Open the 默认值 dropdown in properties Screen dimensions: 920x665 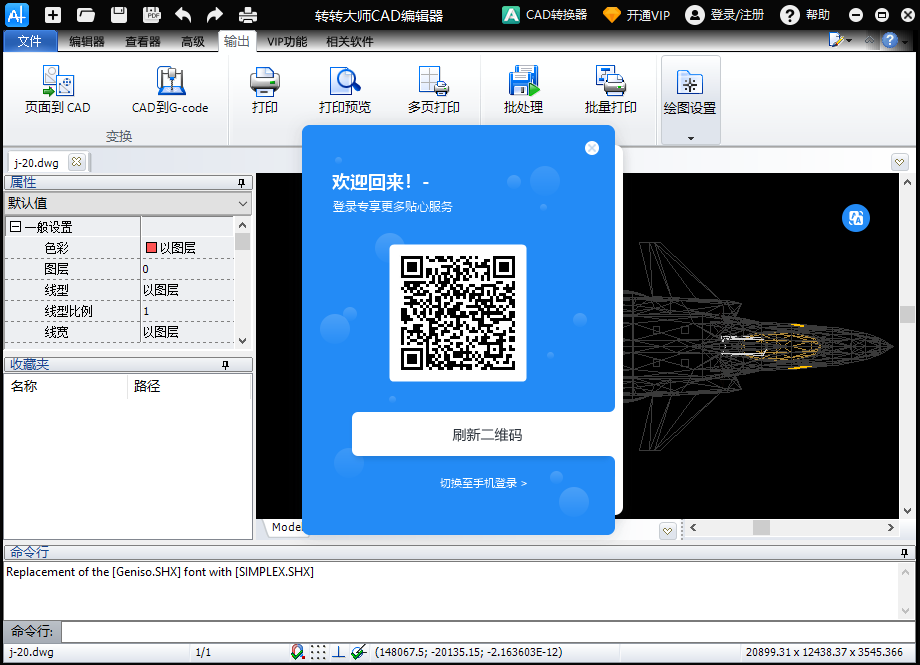tap(243, 203)
